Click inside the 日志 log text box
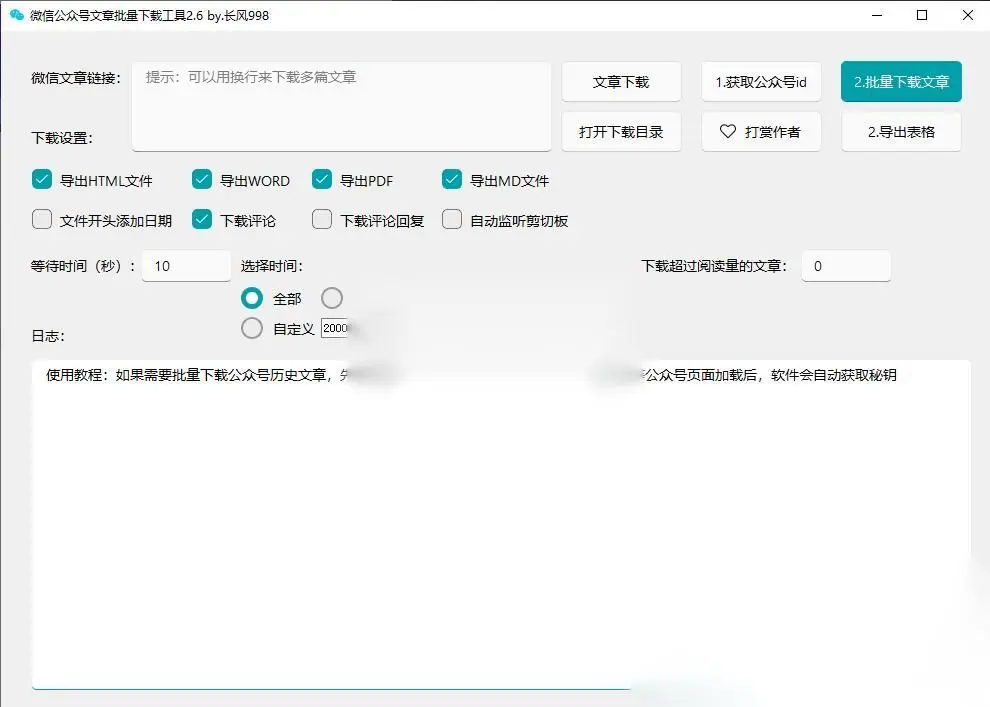This screenshot has height=707, width=990. tap(501, 524)
